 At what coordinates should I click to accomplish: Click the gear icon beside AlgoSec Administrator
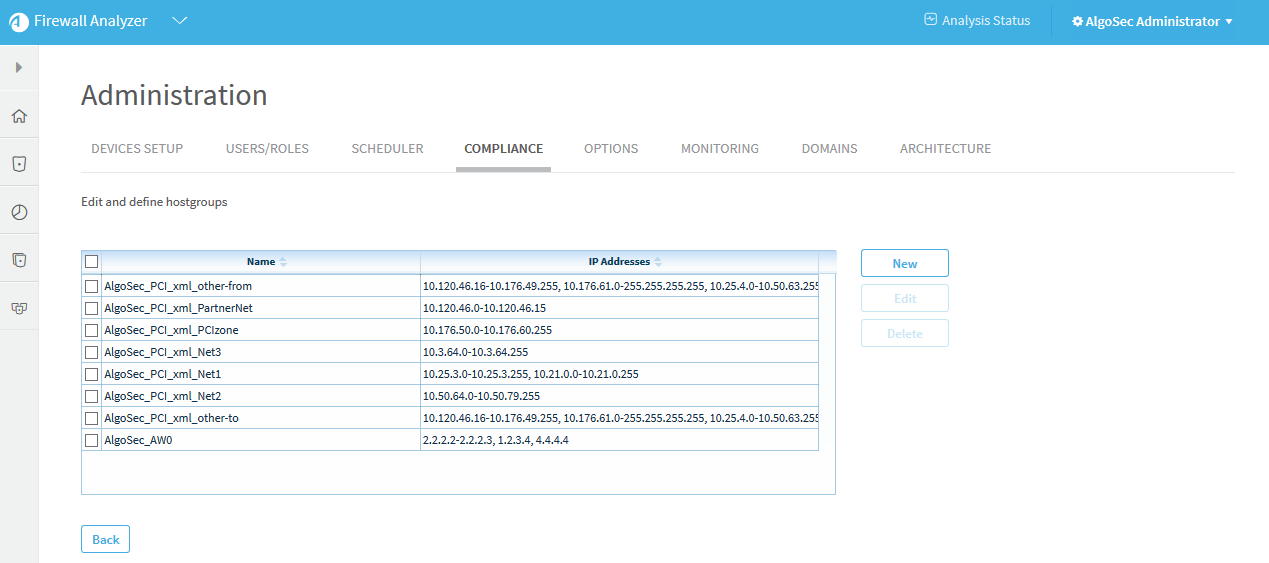(x=1077, y=22)
